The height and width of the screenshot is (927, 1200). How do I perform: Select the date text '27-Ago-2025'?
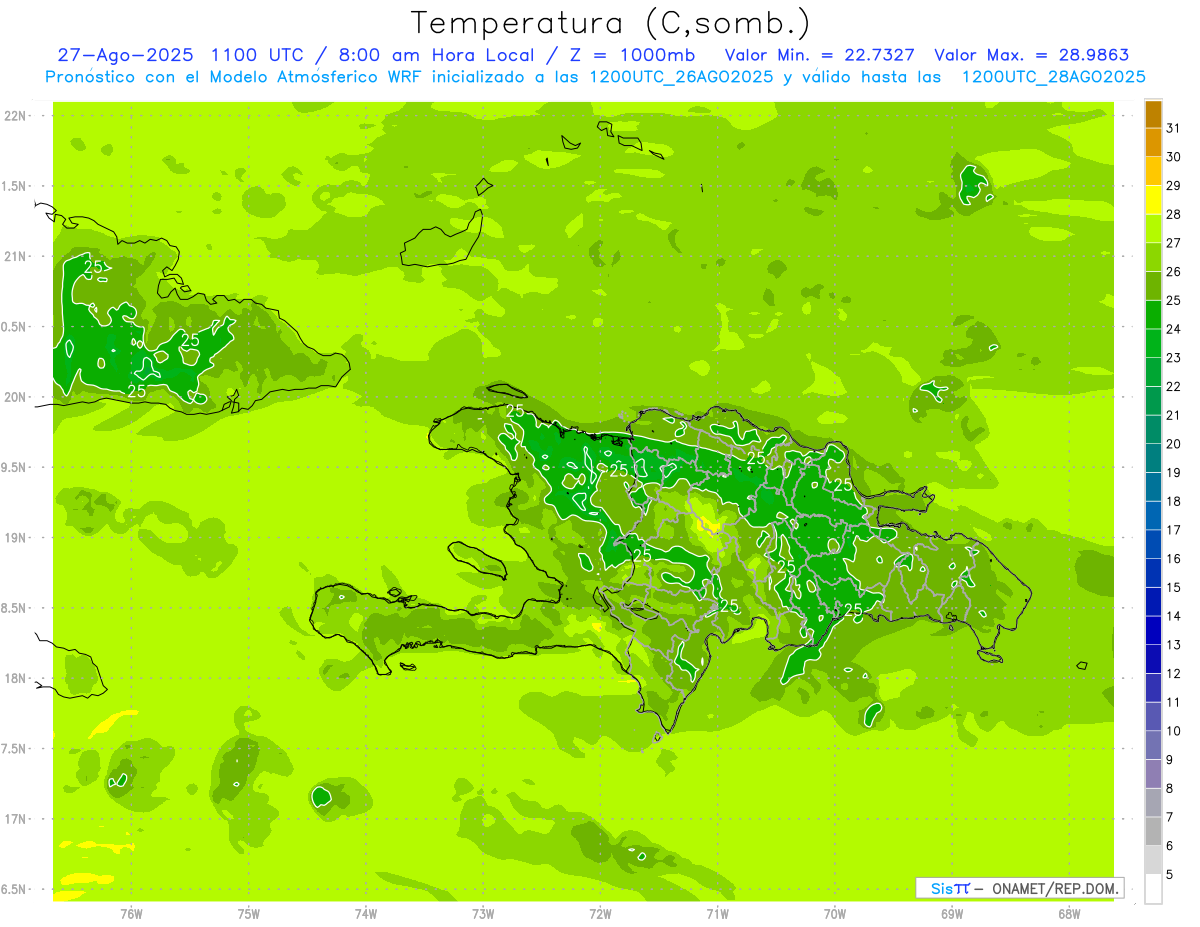pos(124,55)
